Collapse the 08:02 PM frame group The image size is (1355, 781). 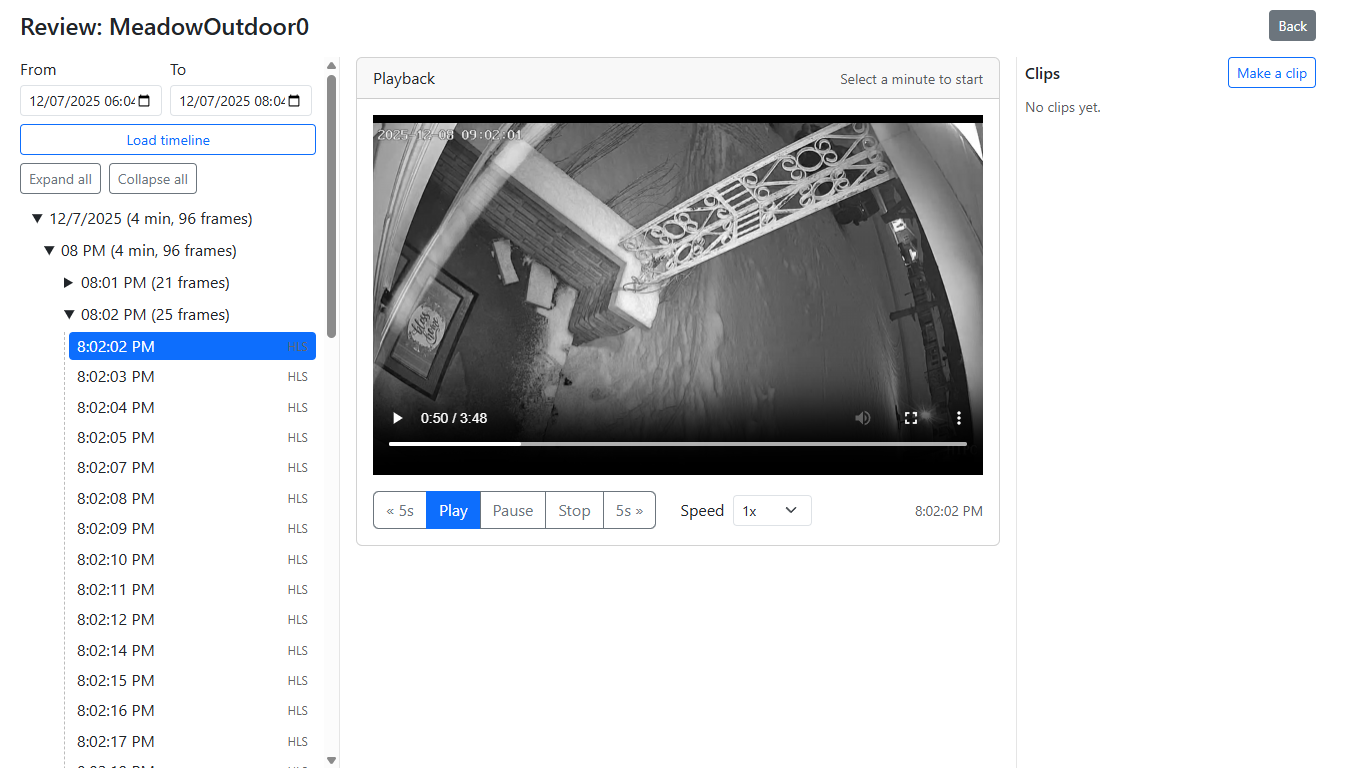70,314
